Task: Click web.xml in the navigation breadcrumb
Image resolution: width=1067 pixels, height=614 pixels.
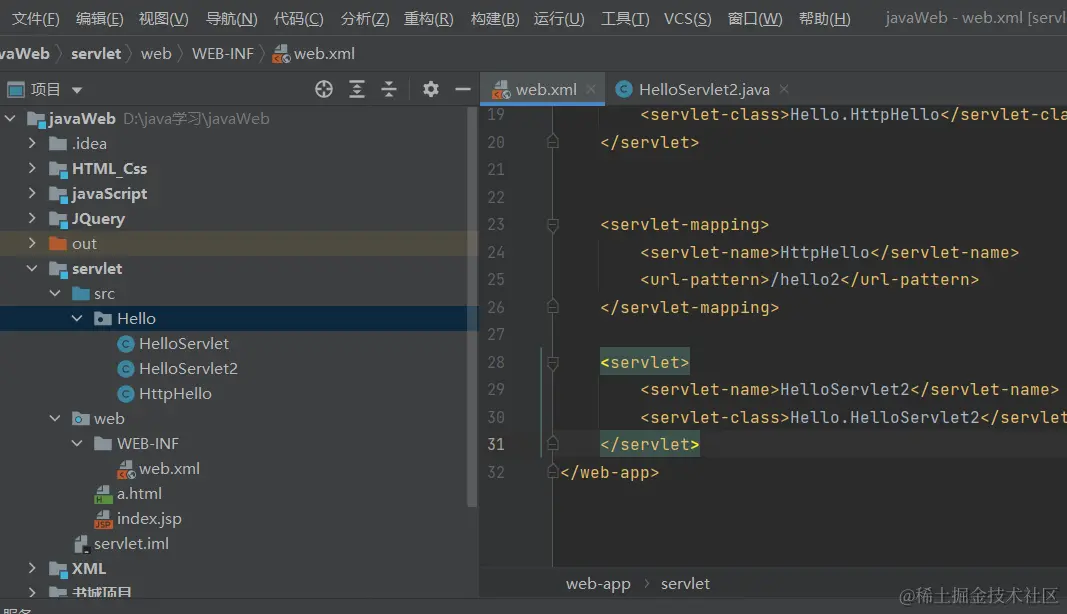Action: click(314, 54)
